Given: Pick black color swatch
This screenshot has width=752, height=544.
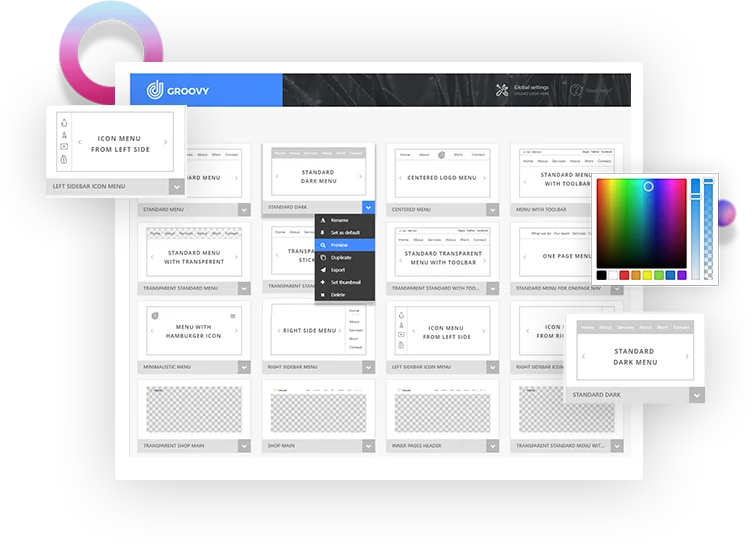Looking at the screenshot, I should [x=601, y=275].
